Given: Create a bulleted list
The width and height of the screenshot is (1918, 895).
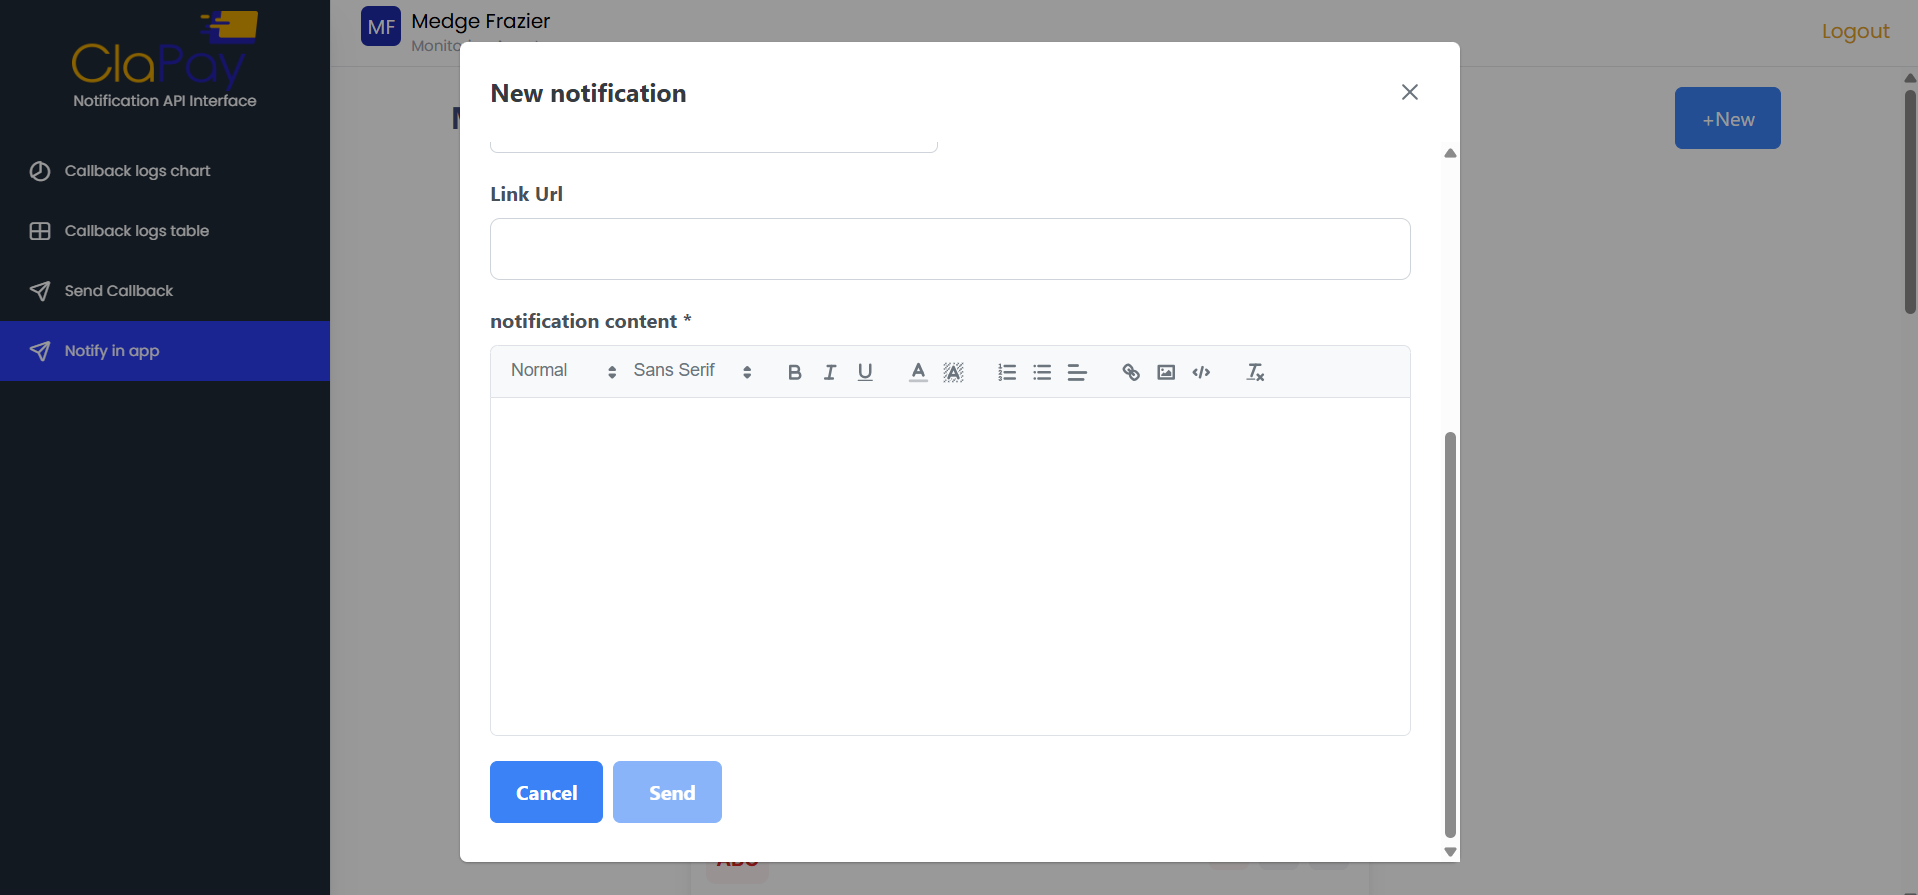Looking at the screenshot, I should (1042, 372).
